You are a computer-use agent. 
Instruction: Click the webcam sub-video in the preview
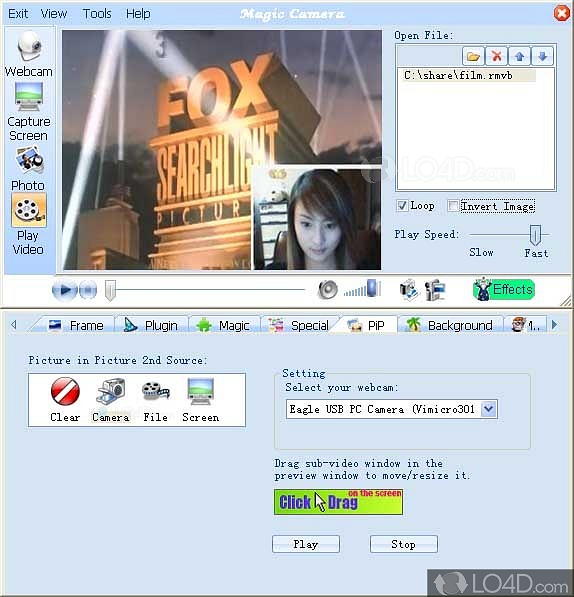pos(317,219)
